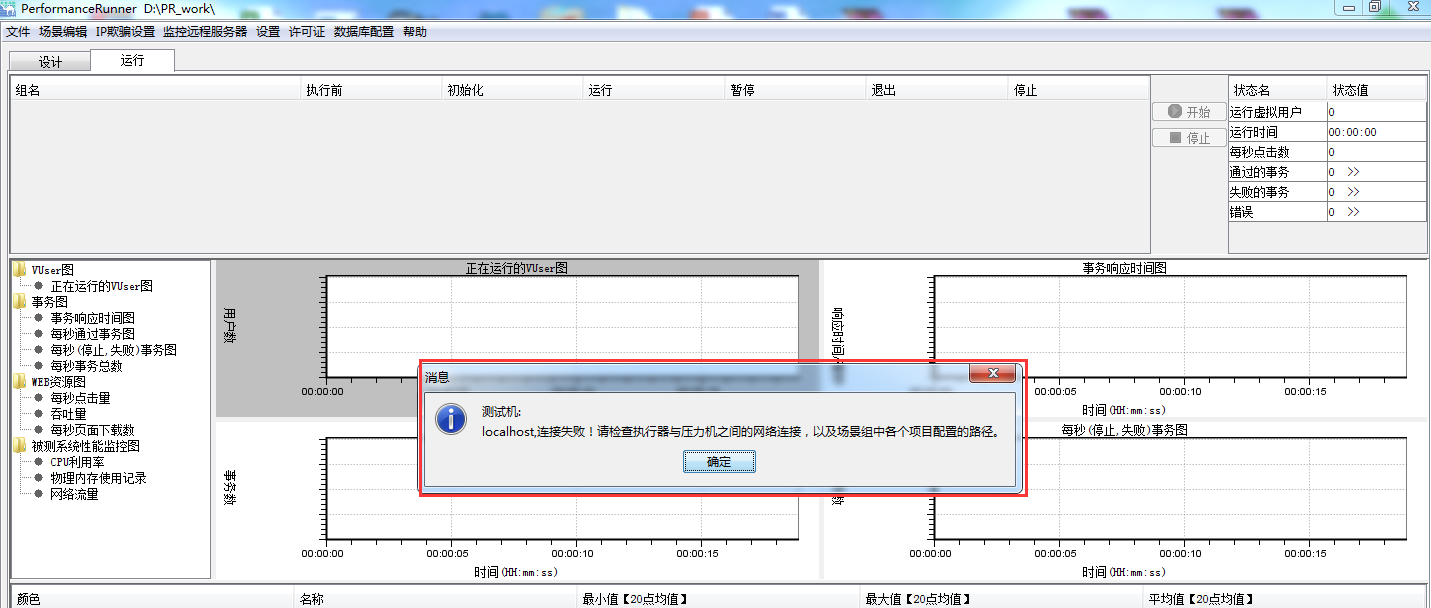Open the 许可证 menu
1431x608 pixels.
pos(307,32)
